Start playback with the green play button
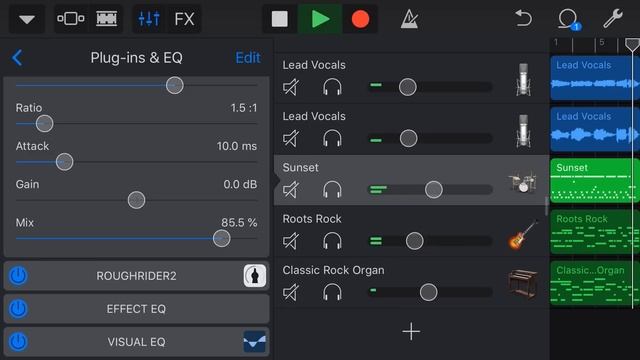This screenshot has height=360, width=640. [x=320, y=19]
